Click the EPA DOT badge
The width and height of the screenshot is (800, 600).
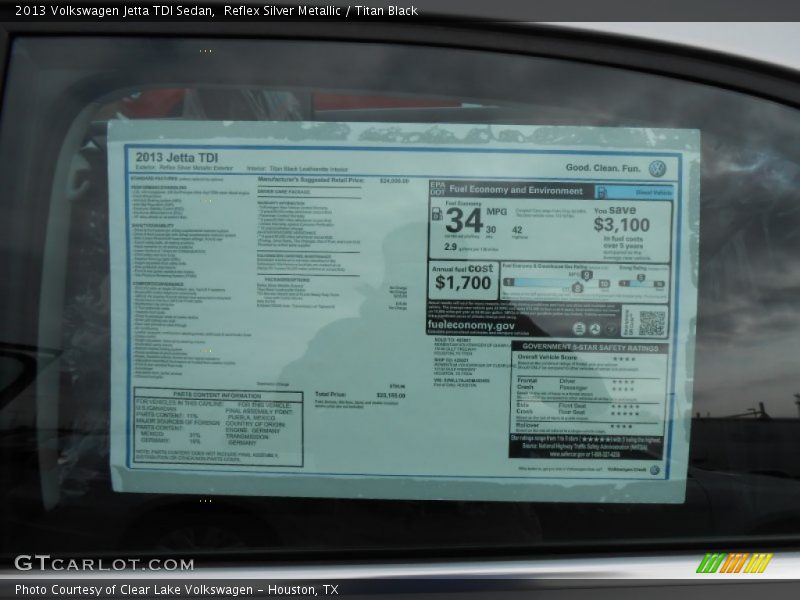pyautogui.click(x=437, y=188)
